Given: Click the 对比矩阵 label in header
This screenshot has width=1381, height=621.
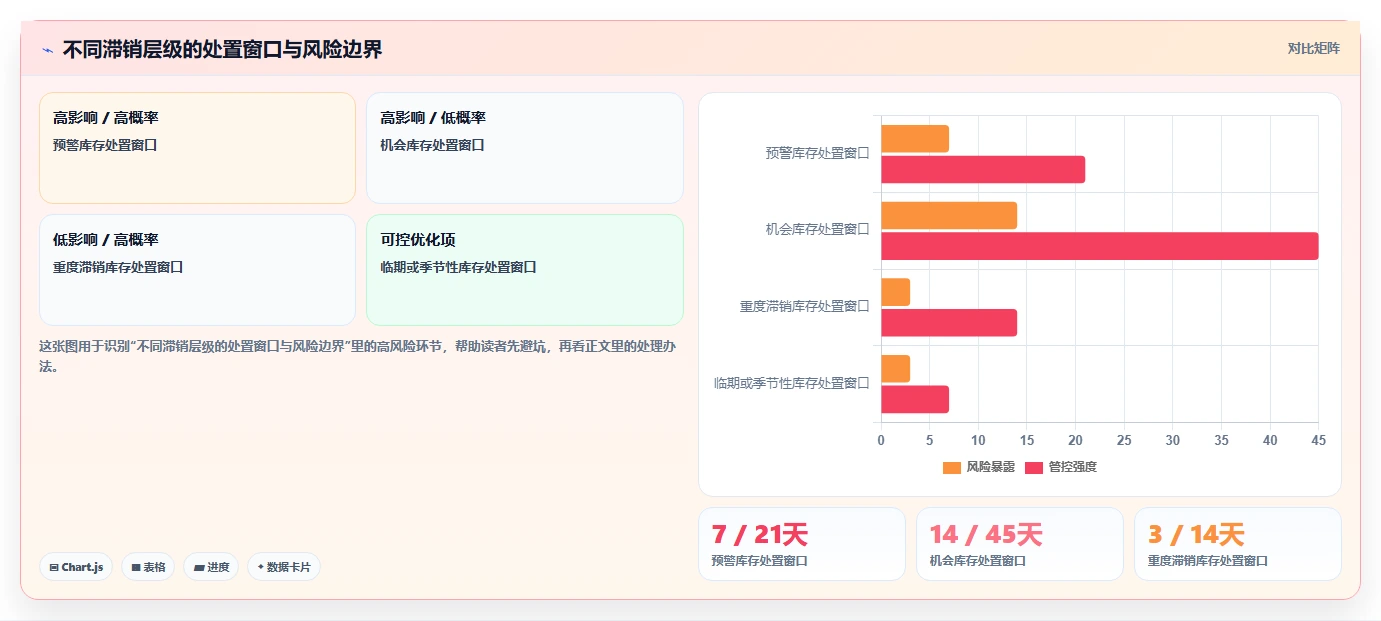Looking at the screenshot, I should (1313, 48).
